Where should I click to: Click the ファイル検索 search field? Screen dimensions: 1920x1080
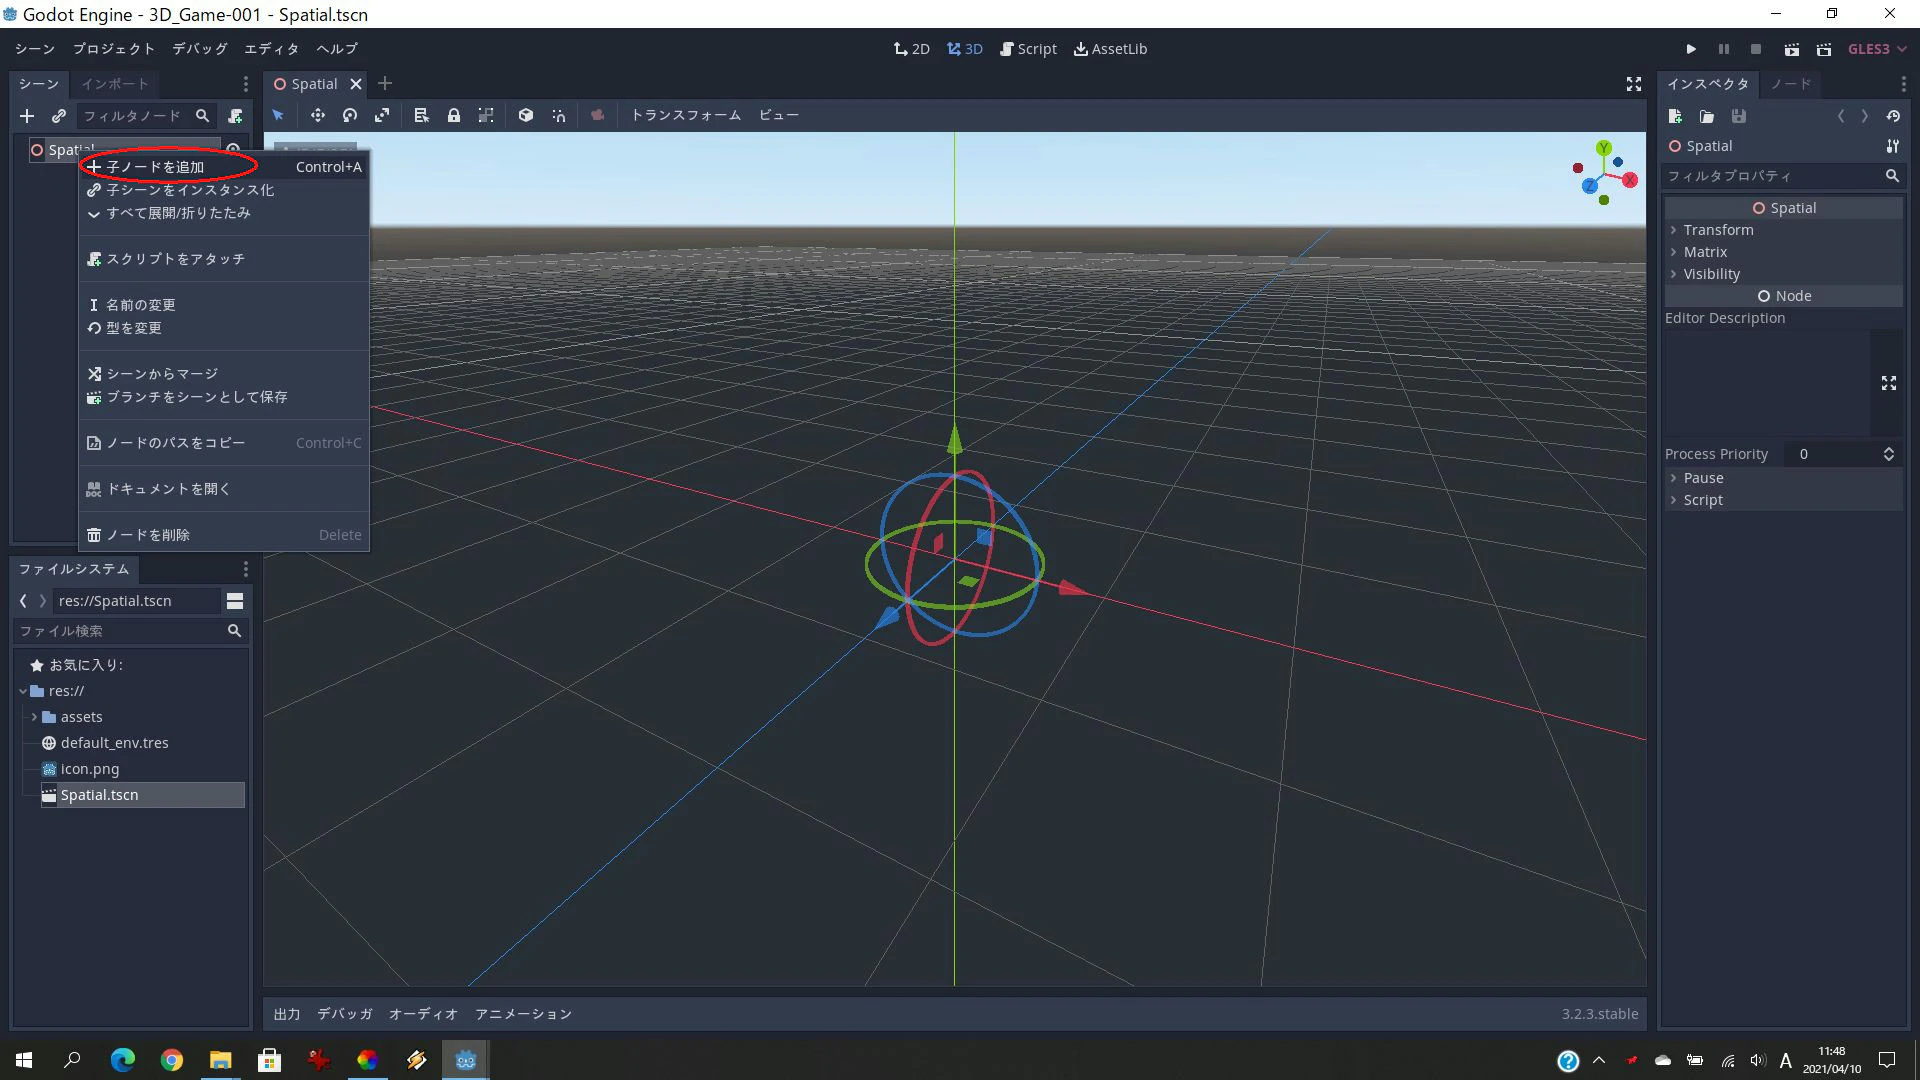tap(131, 631)
